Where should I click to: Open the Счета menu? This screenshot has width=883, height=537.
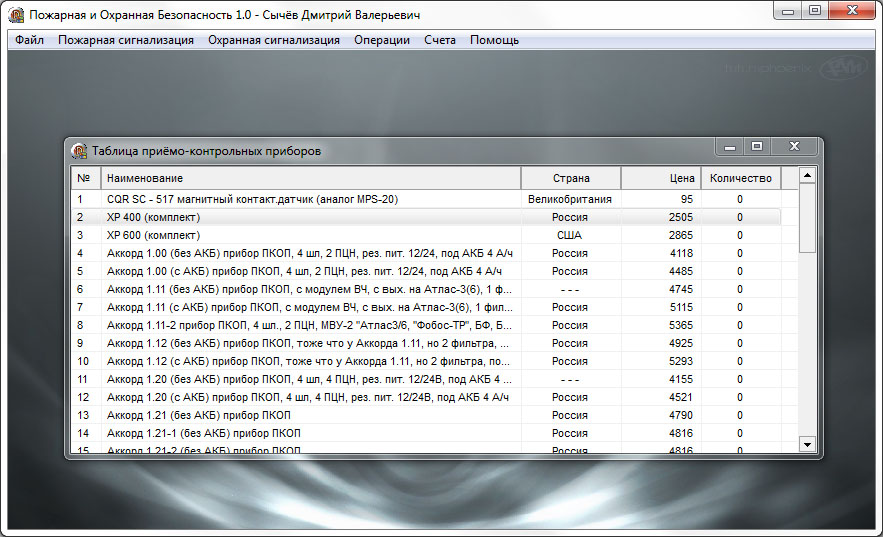pos(439,40)
